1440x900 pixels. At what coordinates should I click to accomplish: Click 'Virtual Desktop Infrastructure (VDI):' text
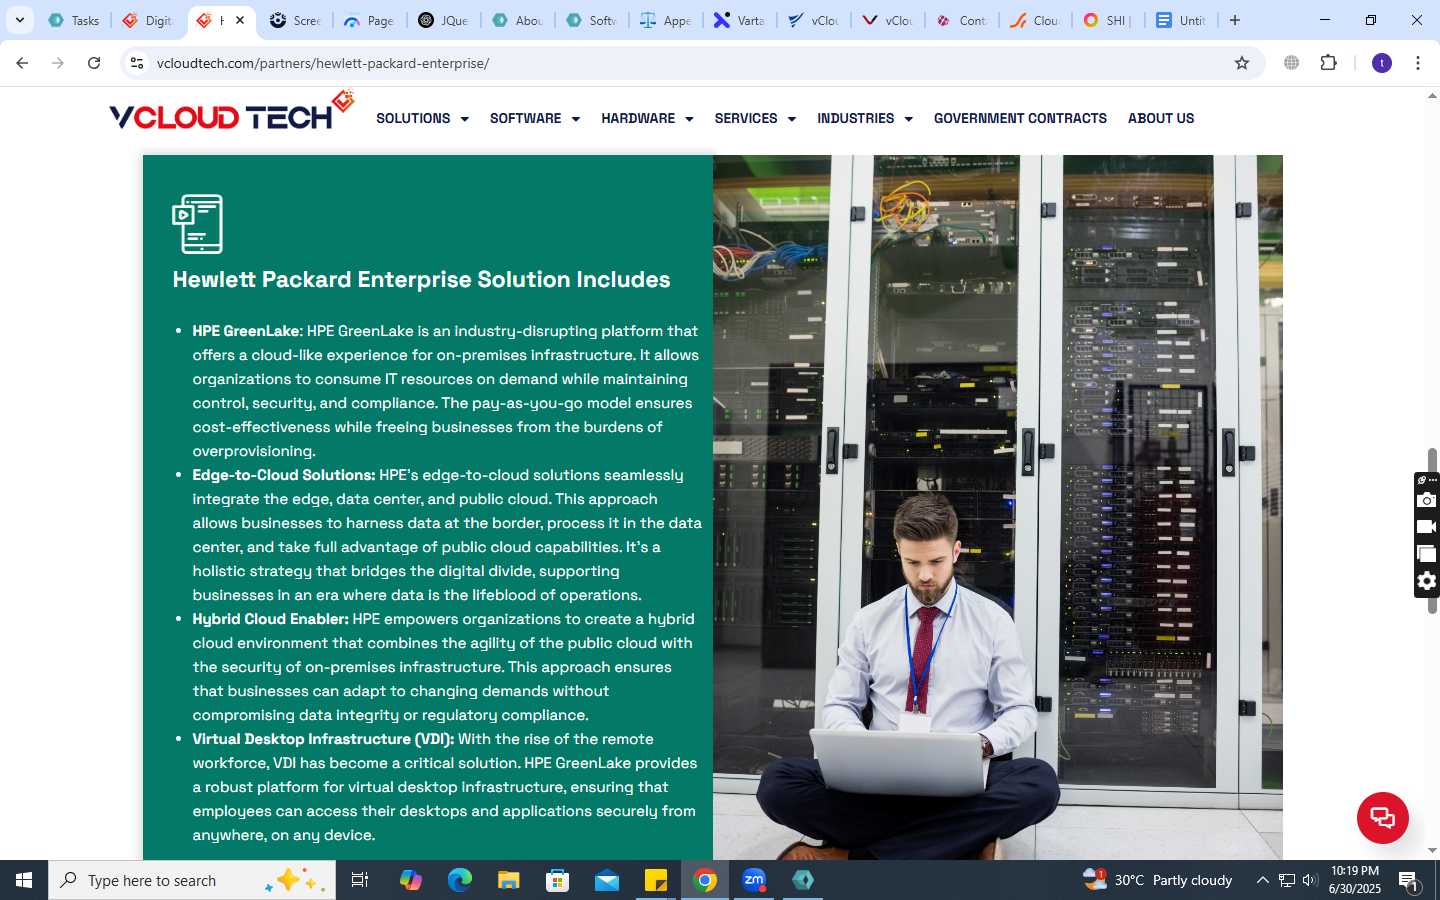[x=323, y=739]
